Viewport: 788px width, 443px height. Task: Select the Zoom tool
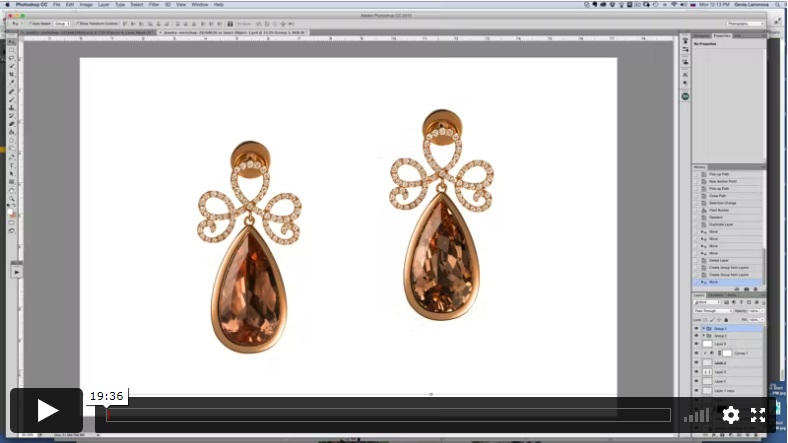(x=12, y=198)
